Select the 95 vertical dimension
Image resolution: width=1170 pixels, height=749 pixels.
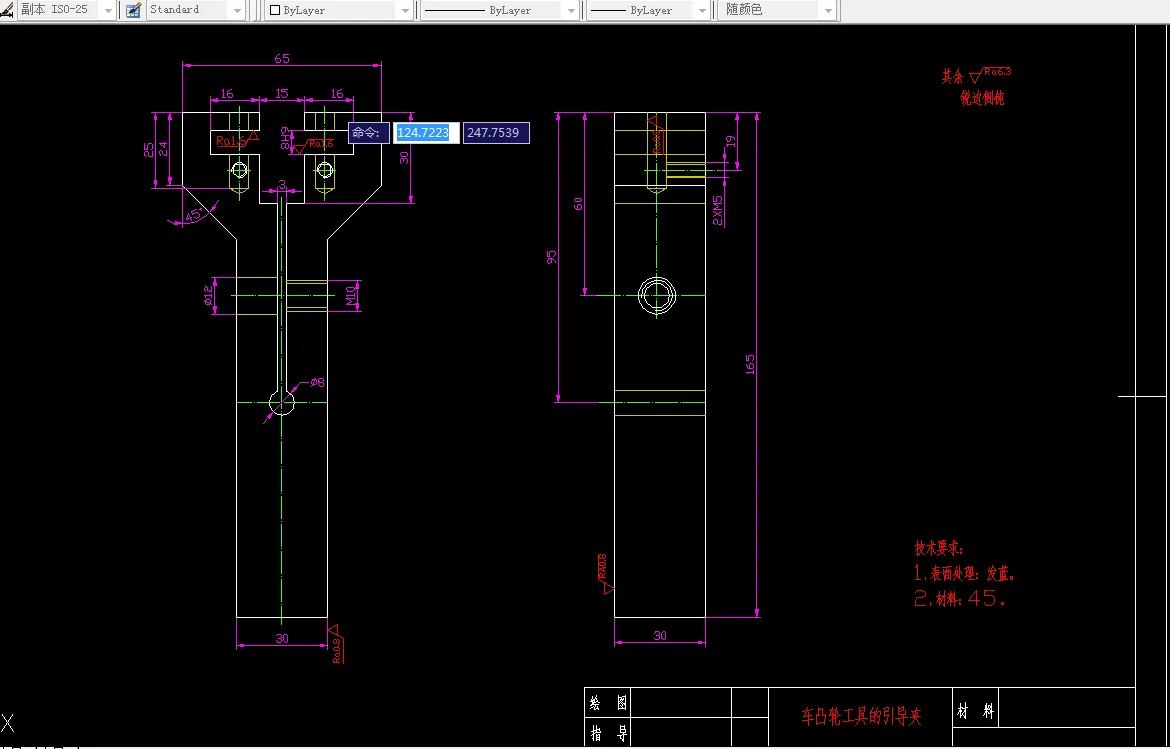(551, 257)
